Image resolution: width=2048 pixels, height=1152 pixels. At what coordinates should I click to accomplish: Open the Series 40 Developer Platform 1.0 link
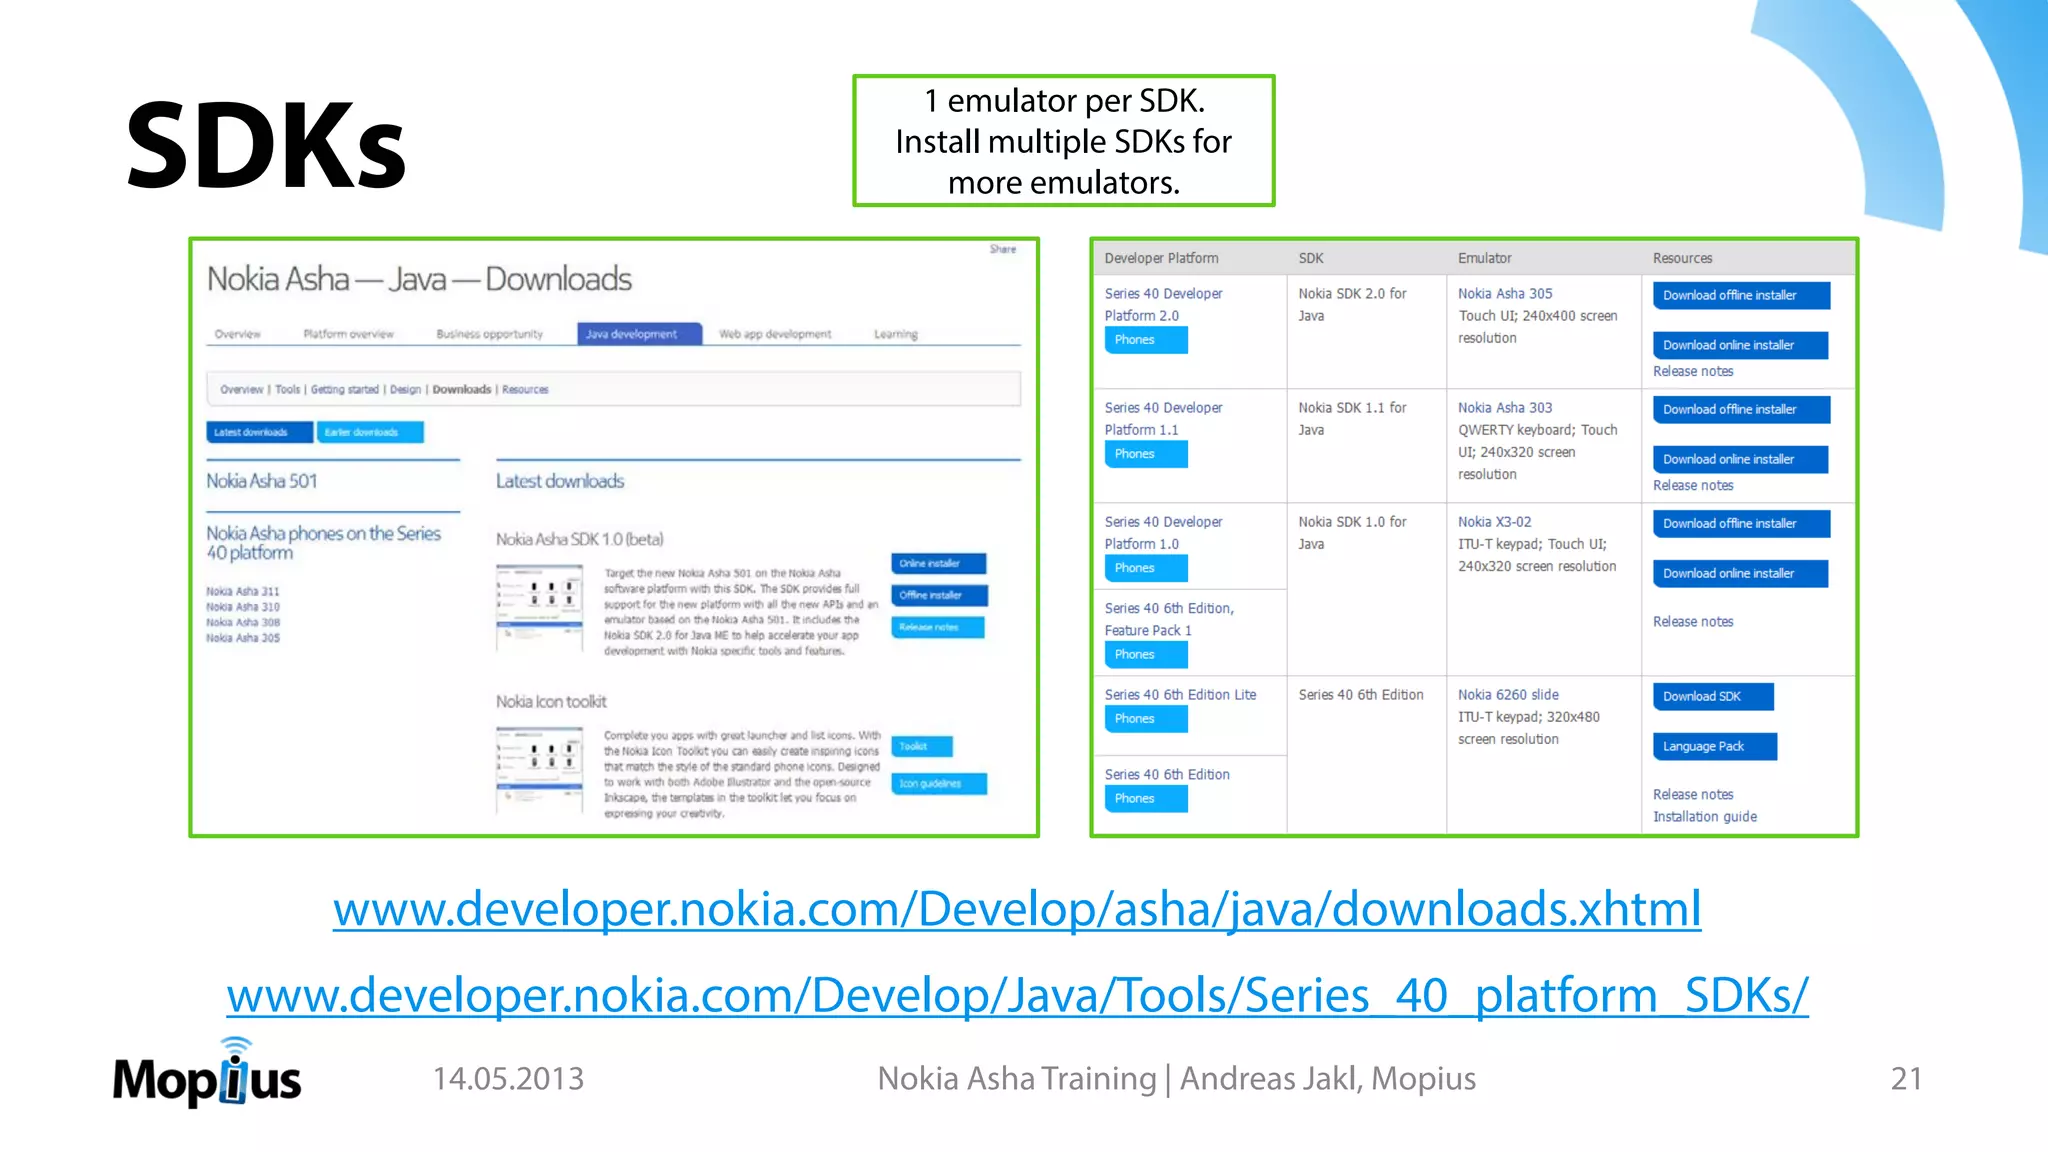tap(1163, 532)
